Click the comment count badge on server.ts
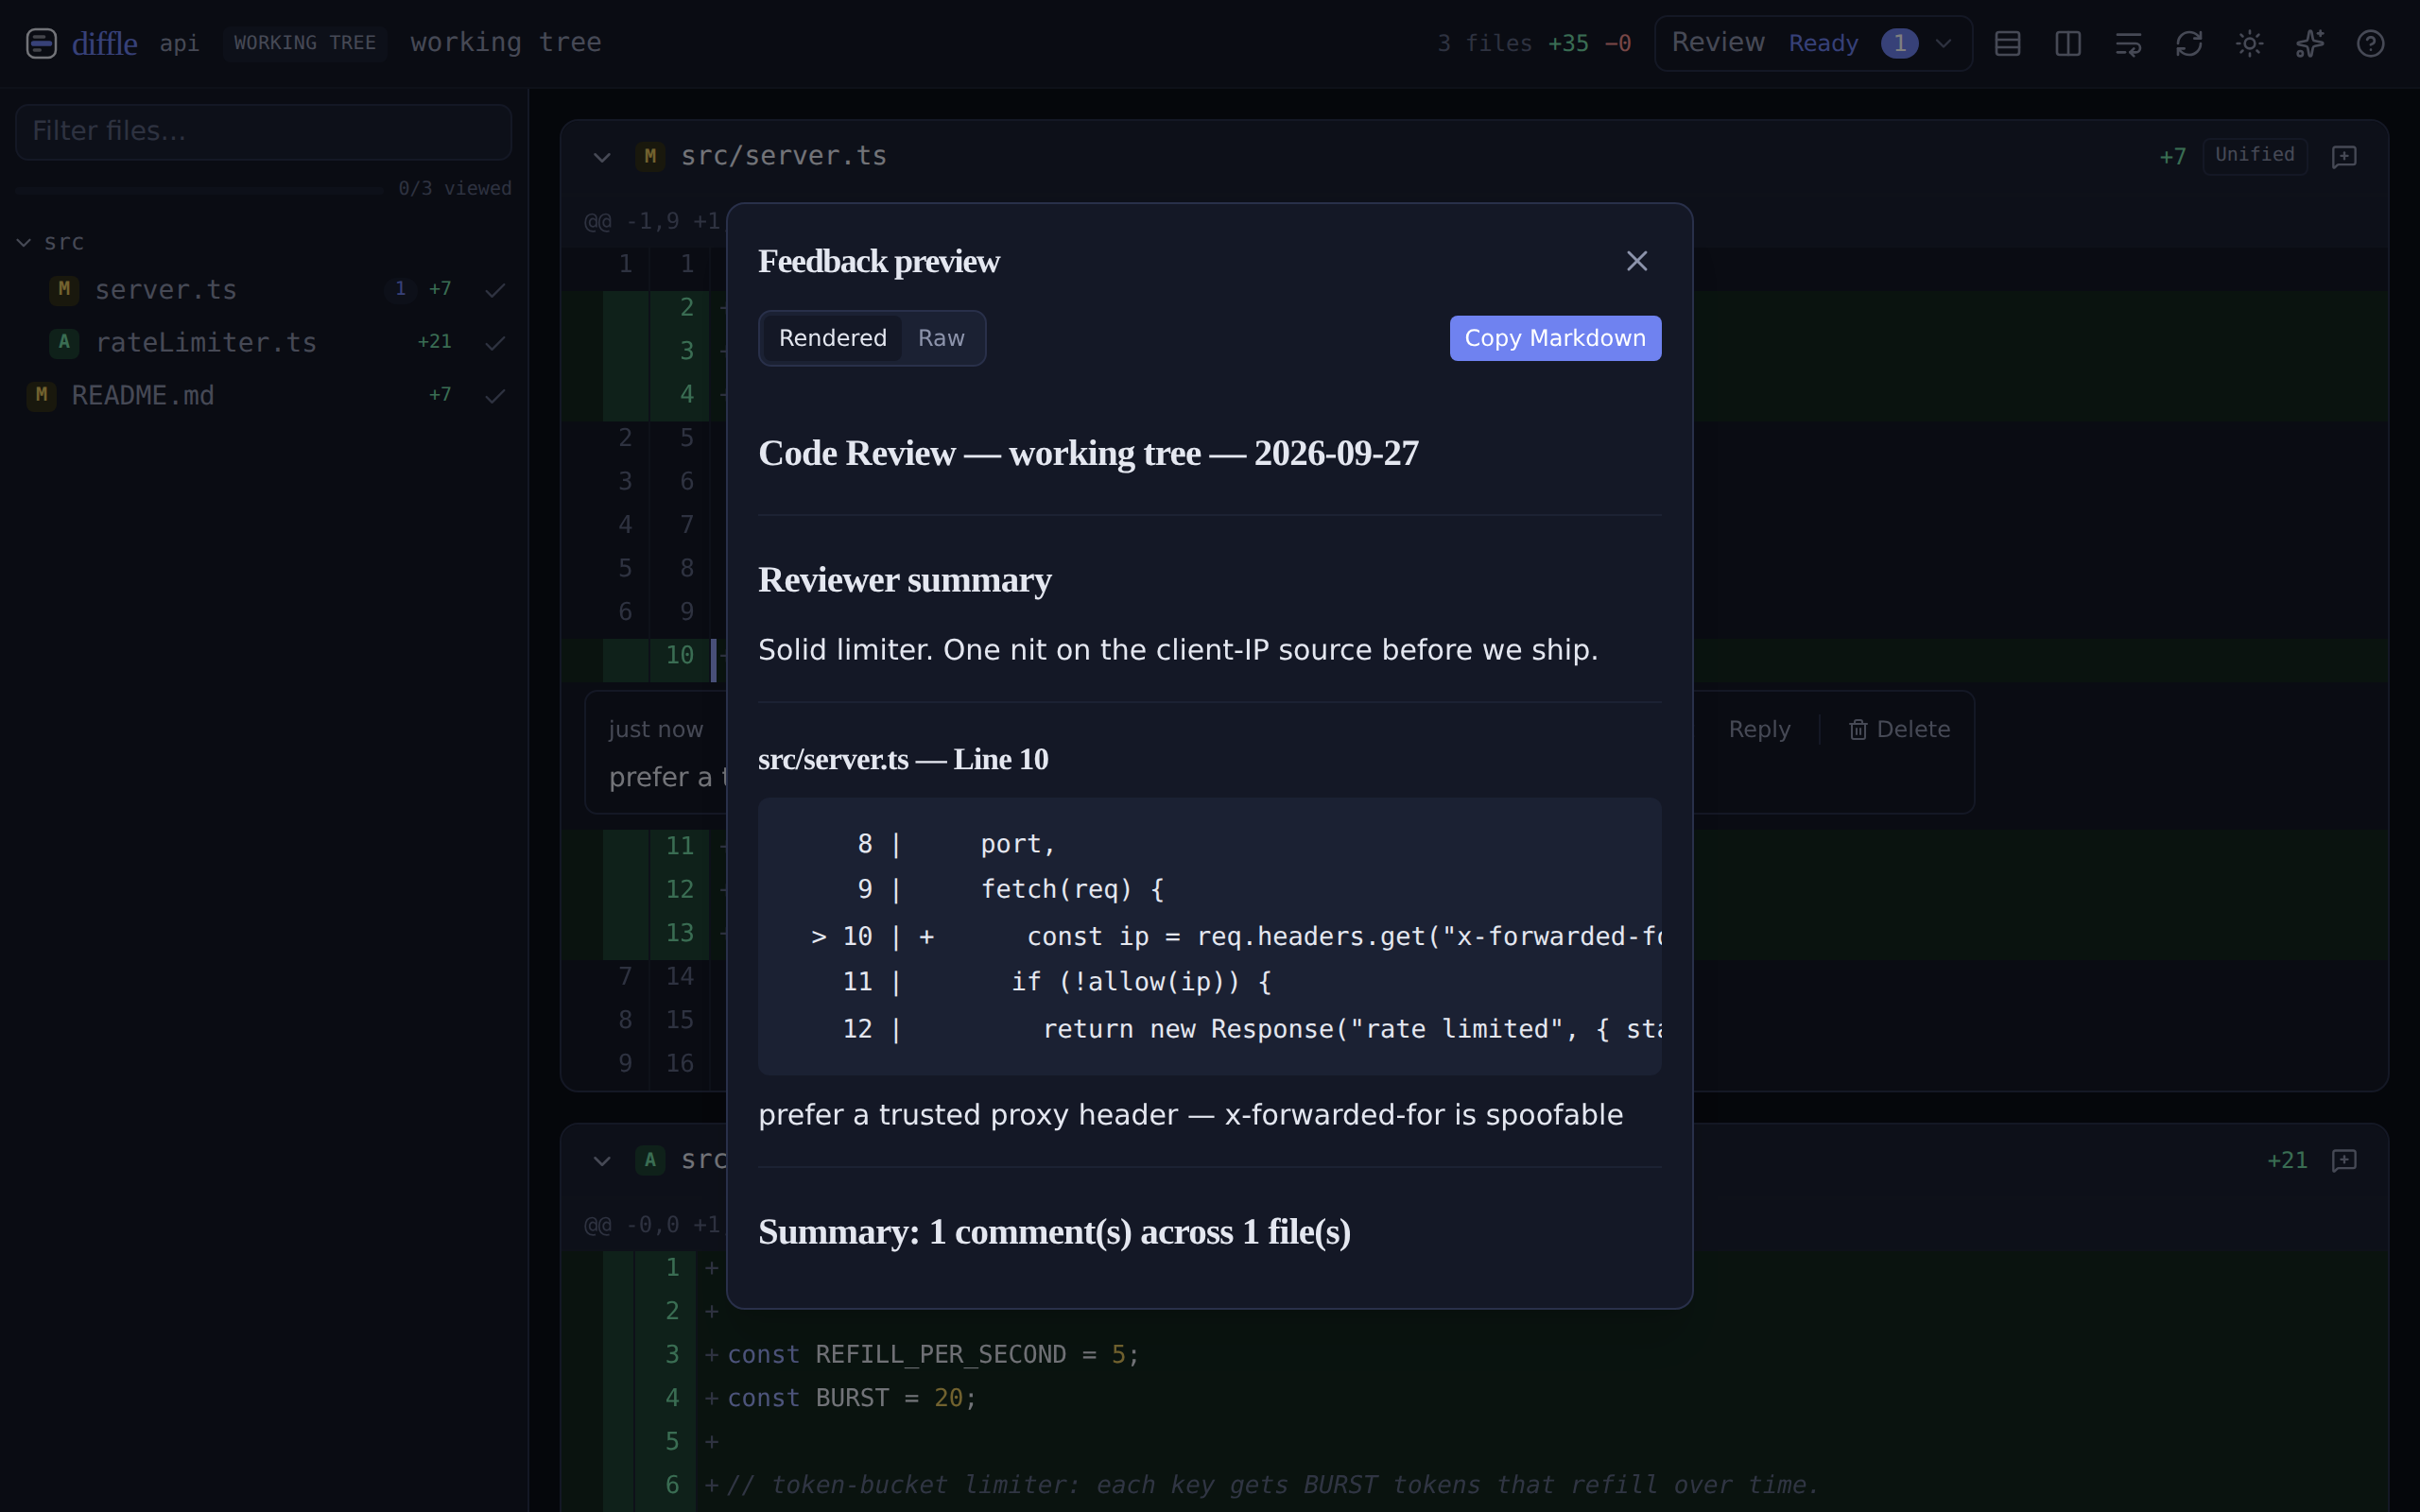Screen dimensions: 2420x1512 [400, 289]
